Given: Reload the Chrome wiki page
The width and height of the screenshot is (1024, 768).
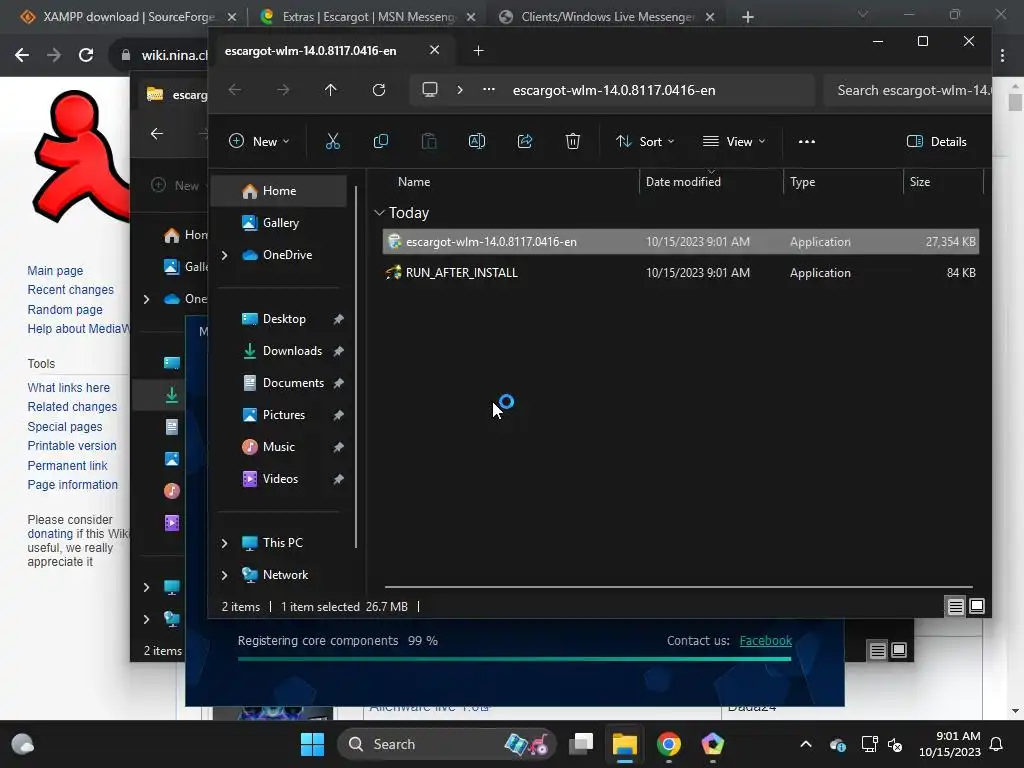Looking at the screenshot, I should pyautogui.click(x=86, y=56).
